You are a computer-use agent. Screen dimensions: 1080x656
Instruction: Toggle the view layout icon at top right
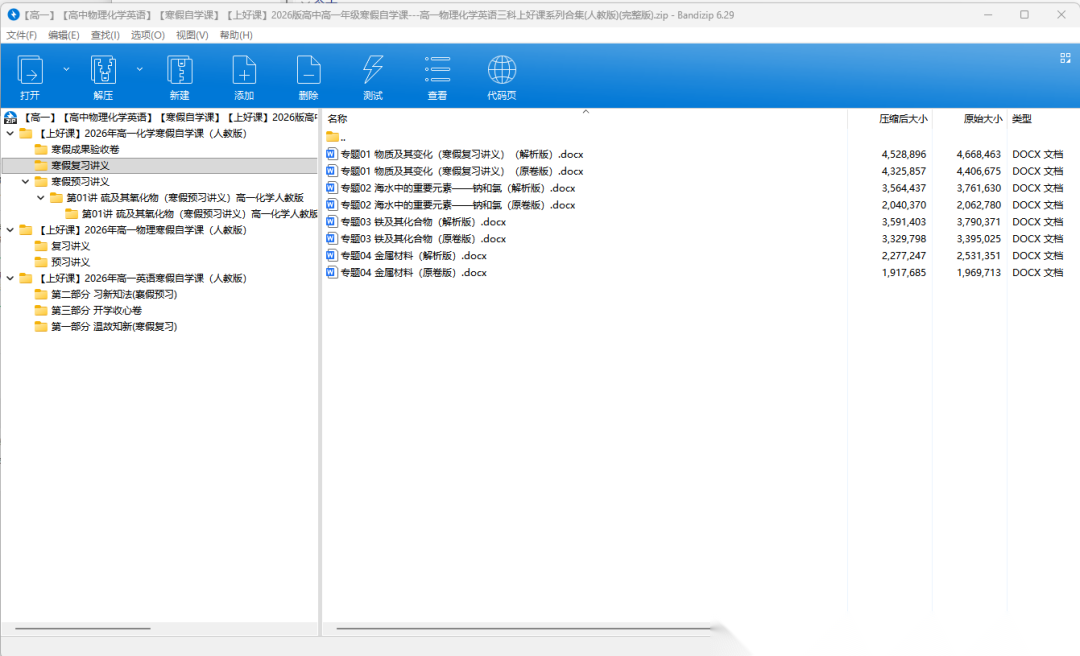pos(1065,58)
